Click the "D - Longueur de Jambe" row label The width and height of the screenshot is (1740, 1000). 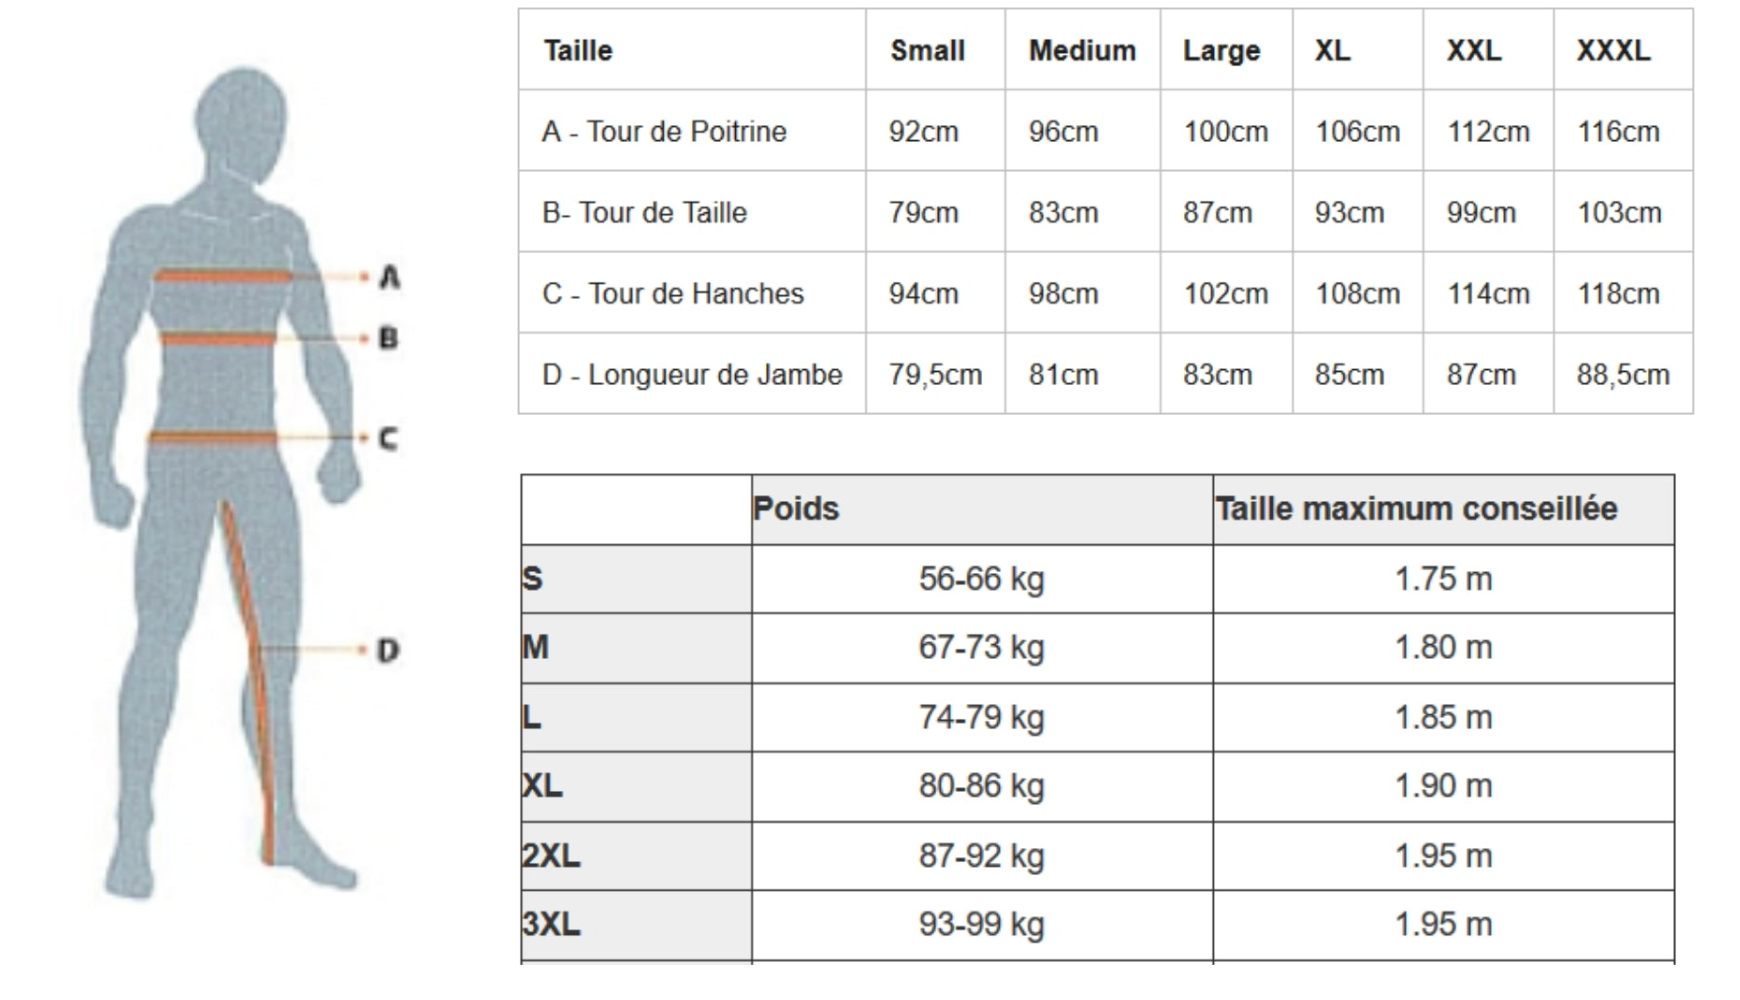[x=692, y=375]
